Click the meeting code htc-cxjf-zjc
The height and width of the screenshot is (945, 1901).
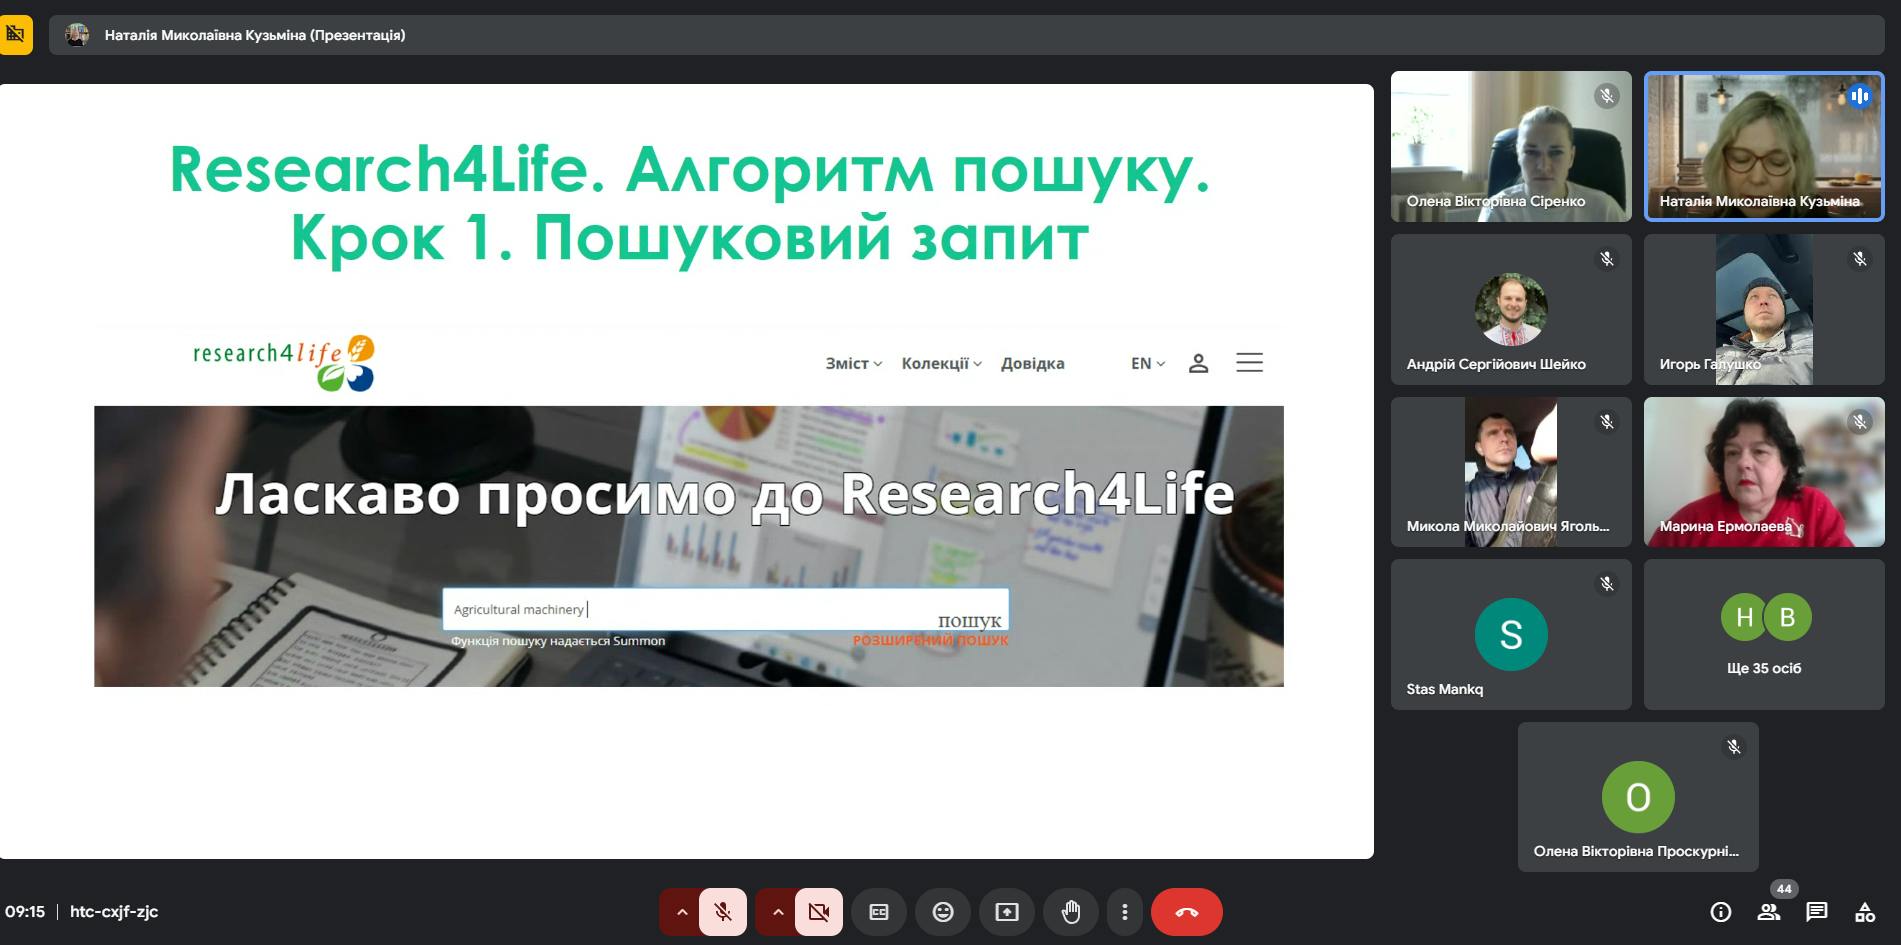click(114, 912)
